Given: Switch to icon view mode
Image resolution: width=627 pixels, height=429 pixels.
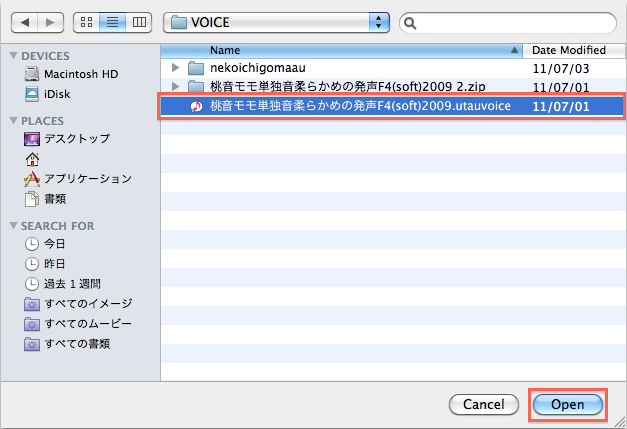Looking at the screenshot, I should click(x=87, y=21).
